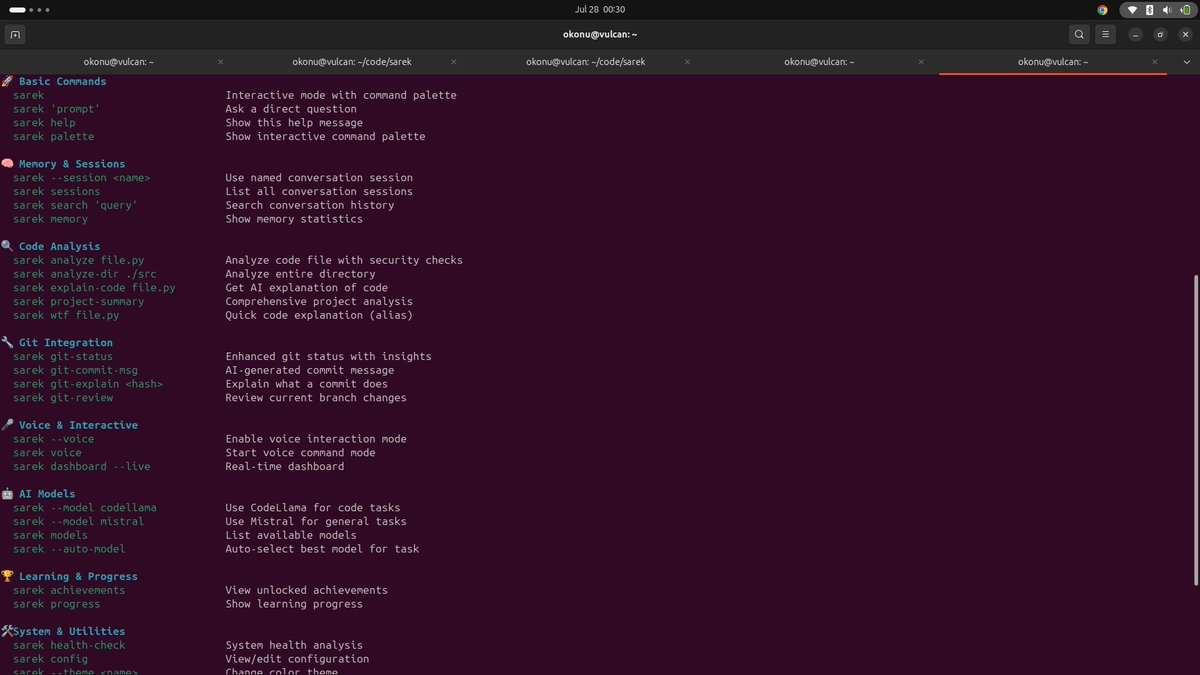
Task: Click 'sarek progress' command
Action: point(57,604)
